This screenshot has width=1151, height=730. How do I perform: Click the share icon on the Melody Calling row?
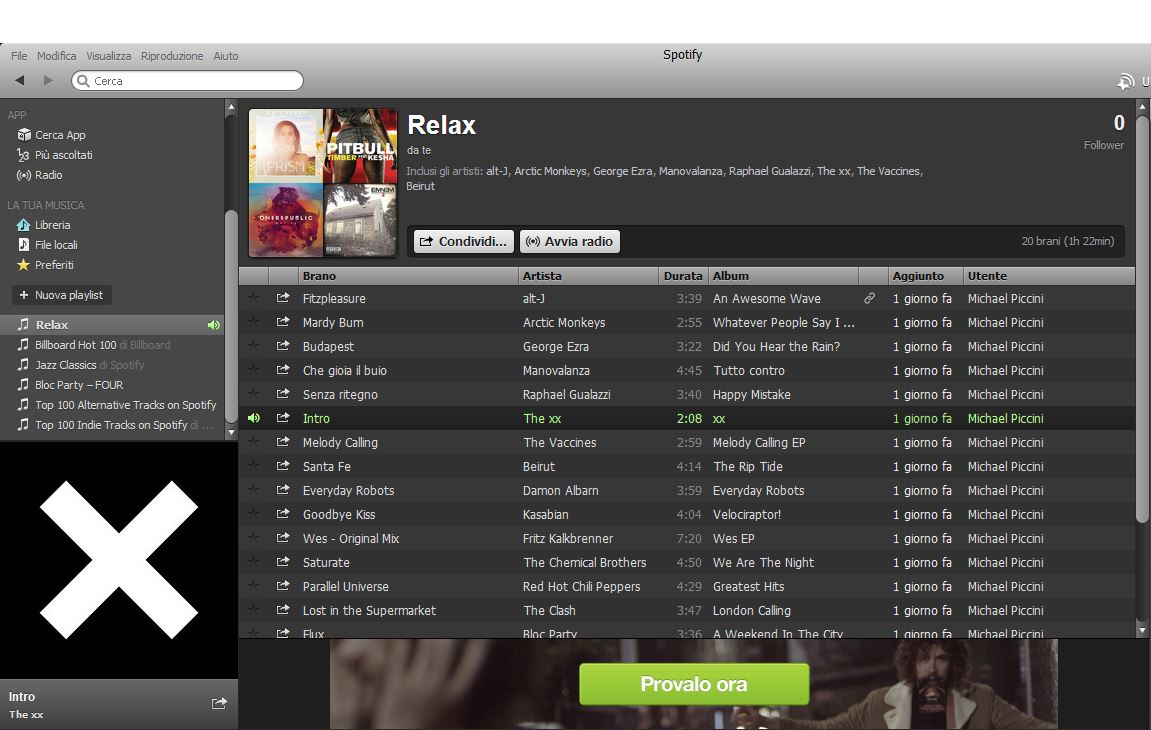283,442
